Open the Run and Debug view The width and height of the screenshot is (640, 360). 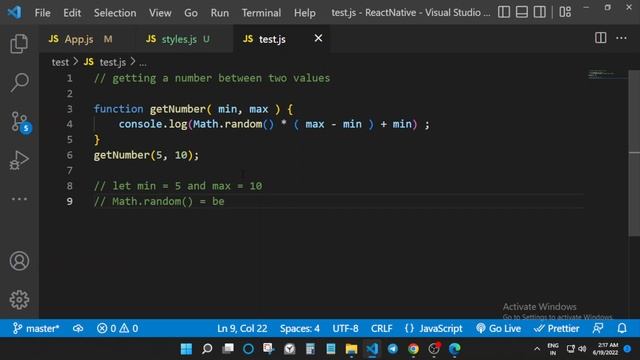[x=19, y=160]
